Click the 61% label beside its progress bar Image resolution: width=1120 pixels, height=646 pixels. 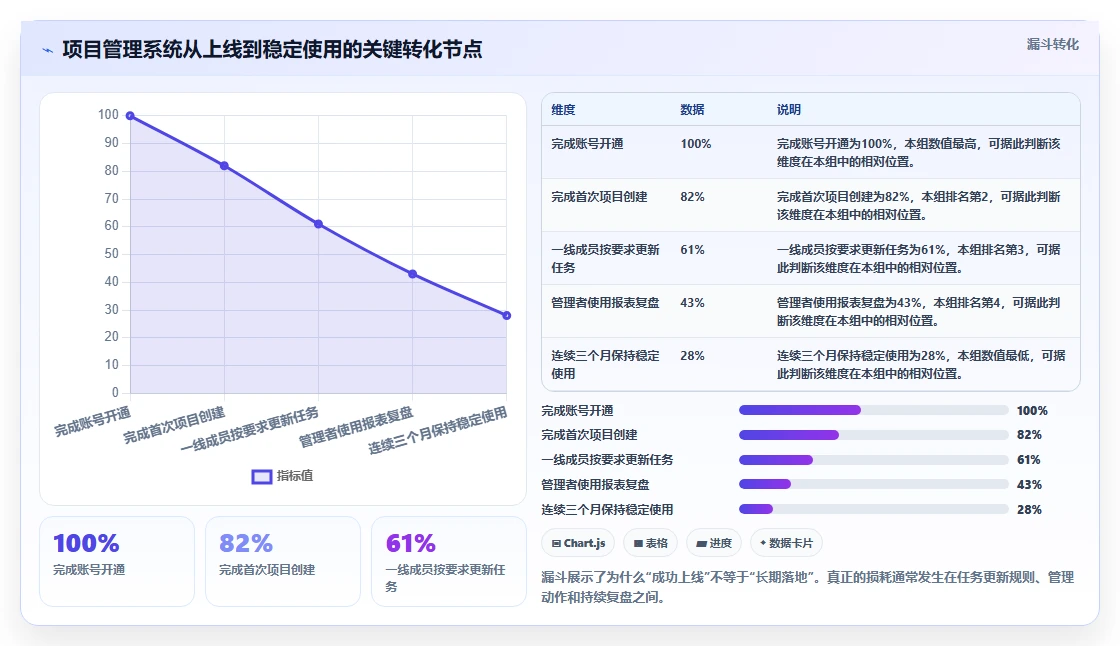pyautogui.click(x=1029, y=460)
